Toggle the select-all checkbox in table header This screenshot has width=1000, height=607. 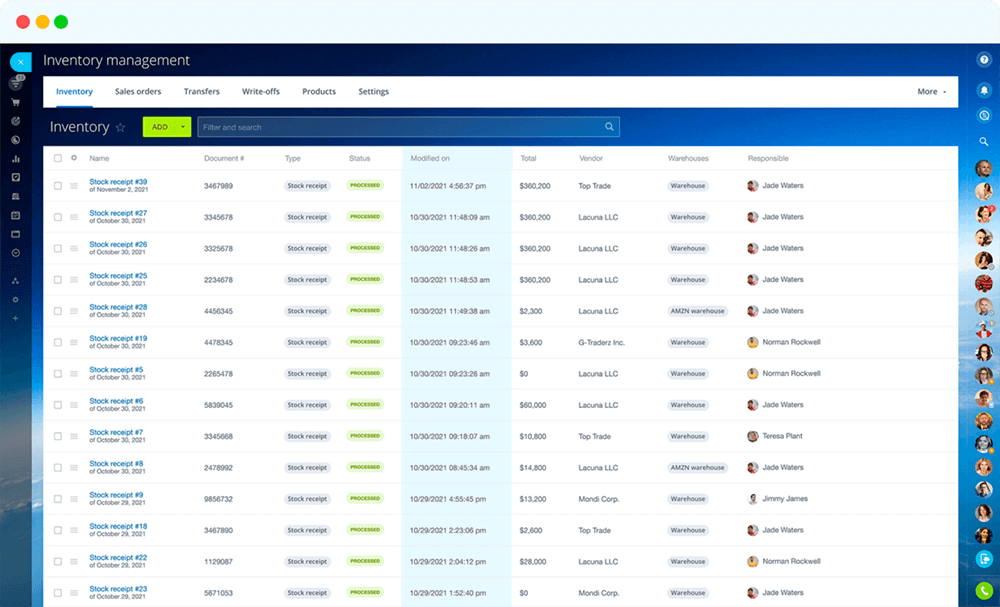[x=58, y=158]
